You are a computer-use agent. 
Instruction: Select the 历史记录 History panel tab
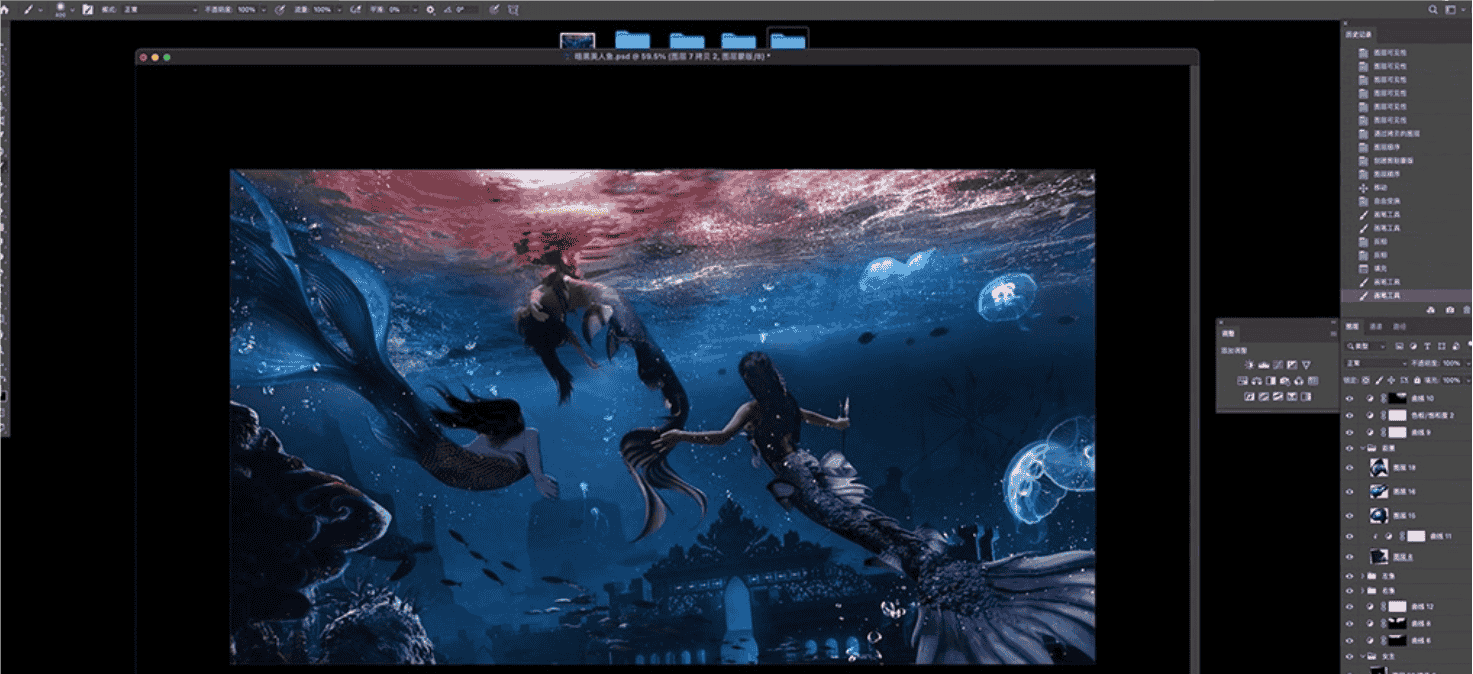point(1358,35)
